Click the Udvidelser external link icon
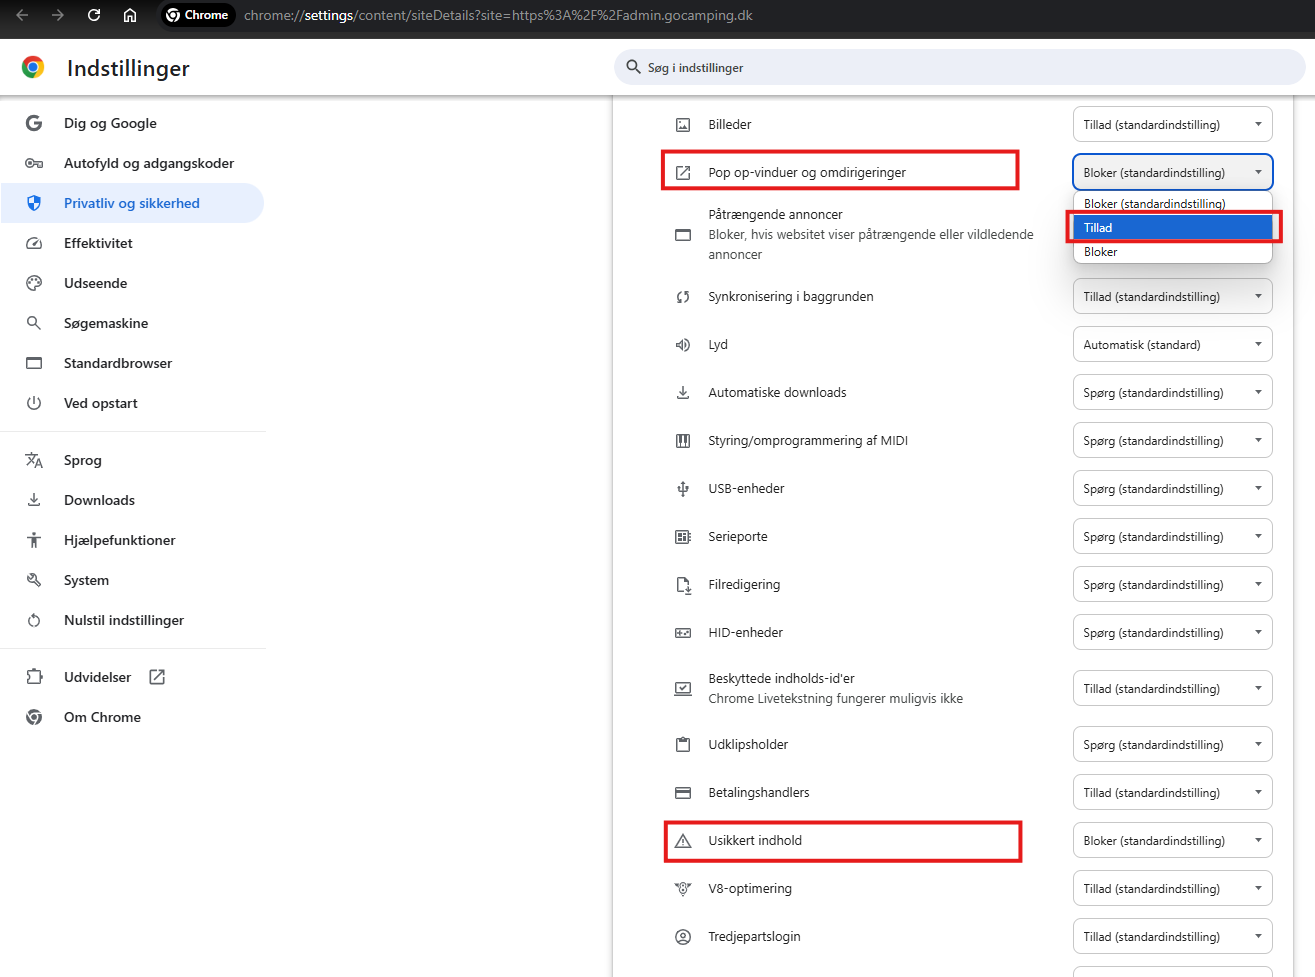The image size is (1315, 977). (x=157, y=677)
